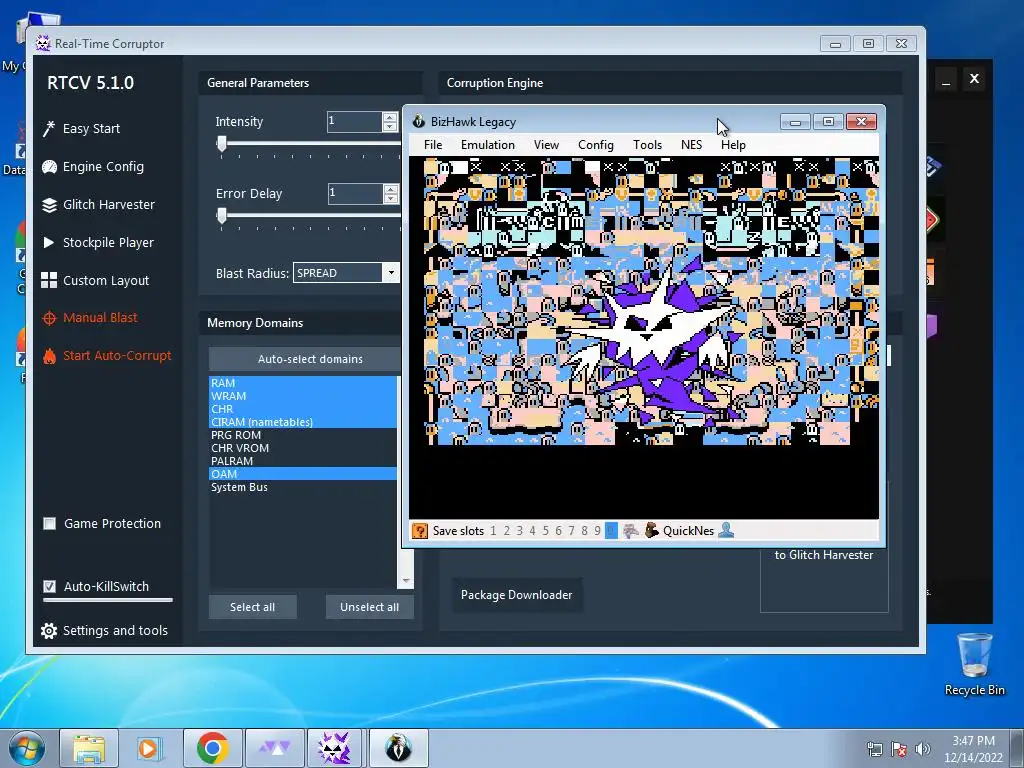Image resolution: width=1024 pixels, height=768 pixels.
Task: Click the purple triangles taskbar icon
Action: coord(274,748)
